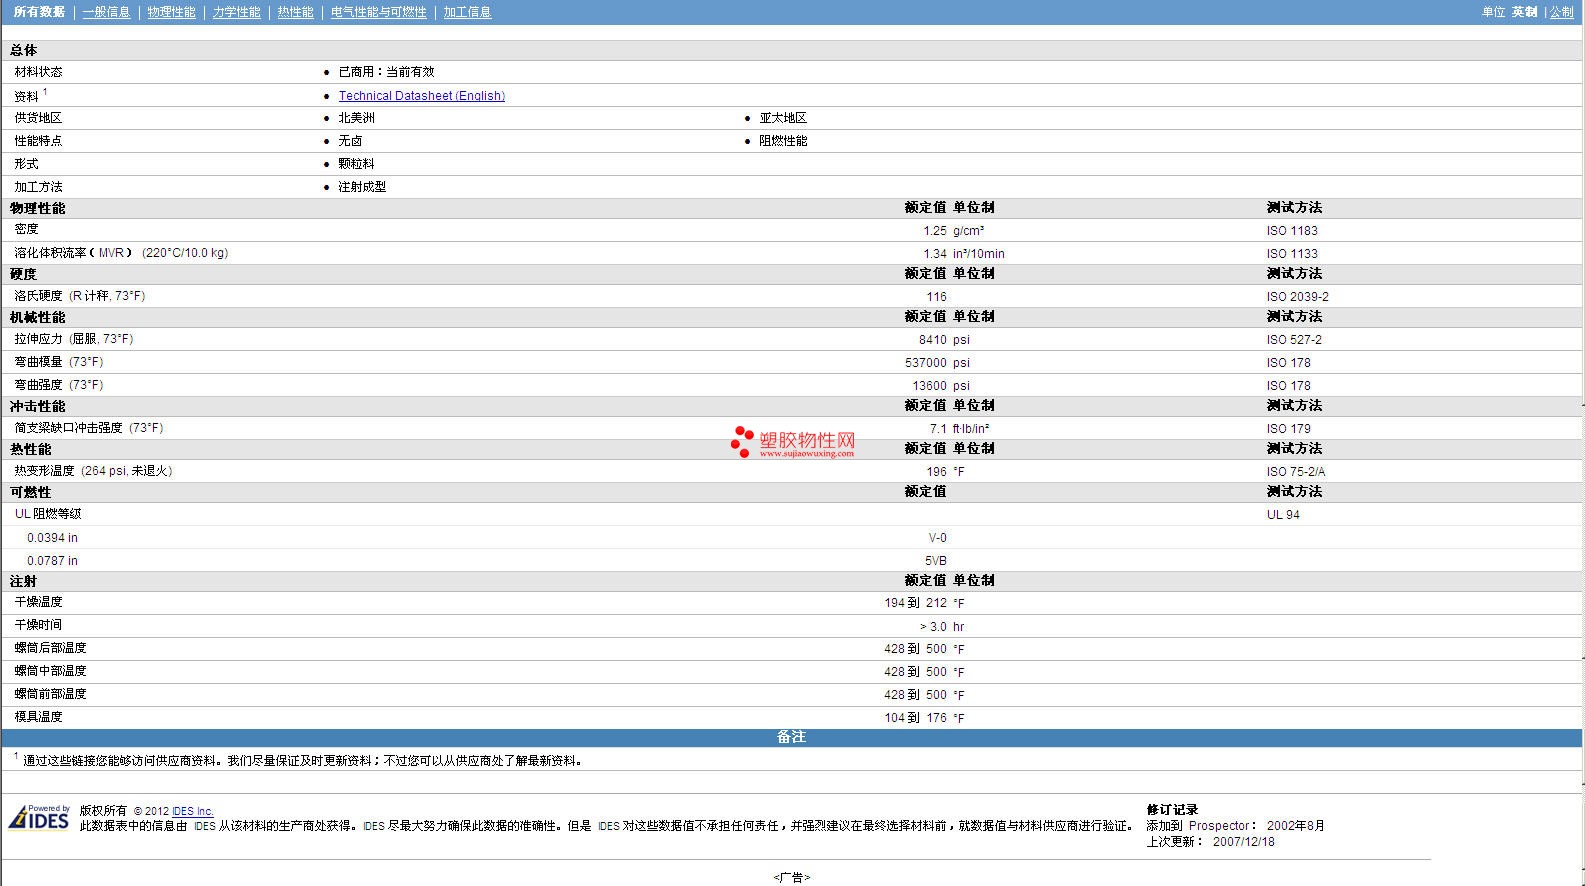The image size is (1585, 886).
Task: Open the 加工信息 tab
Action: (x=467, y=12)
